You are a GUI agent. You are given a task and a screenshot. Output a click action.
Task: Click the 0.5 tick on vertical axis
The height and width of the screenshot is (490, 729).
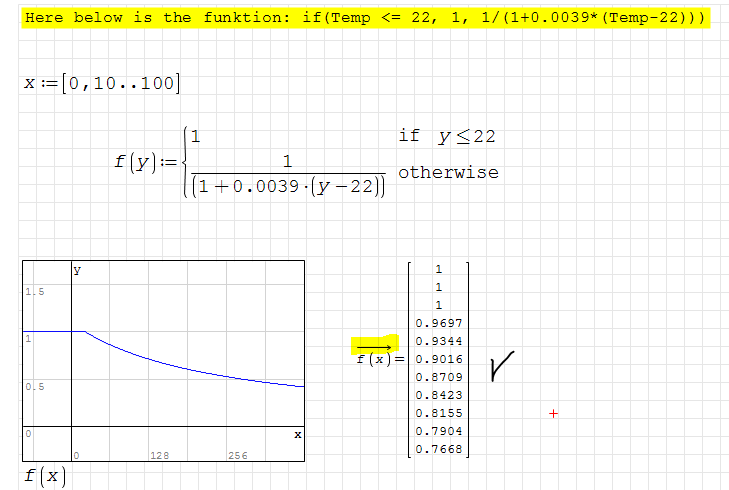click(x=34, y=386)
